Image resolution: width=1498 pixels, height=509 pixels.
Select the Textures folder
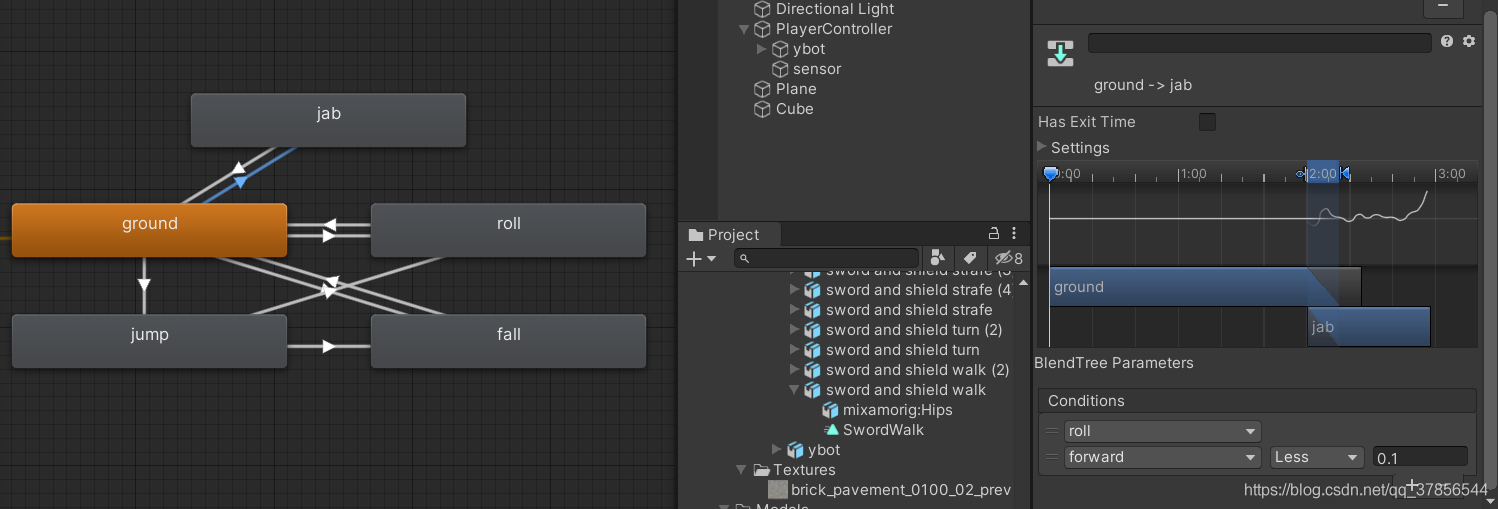(803, 470)
